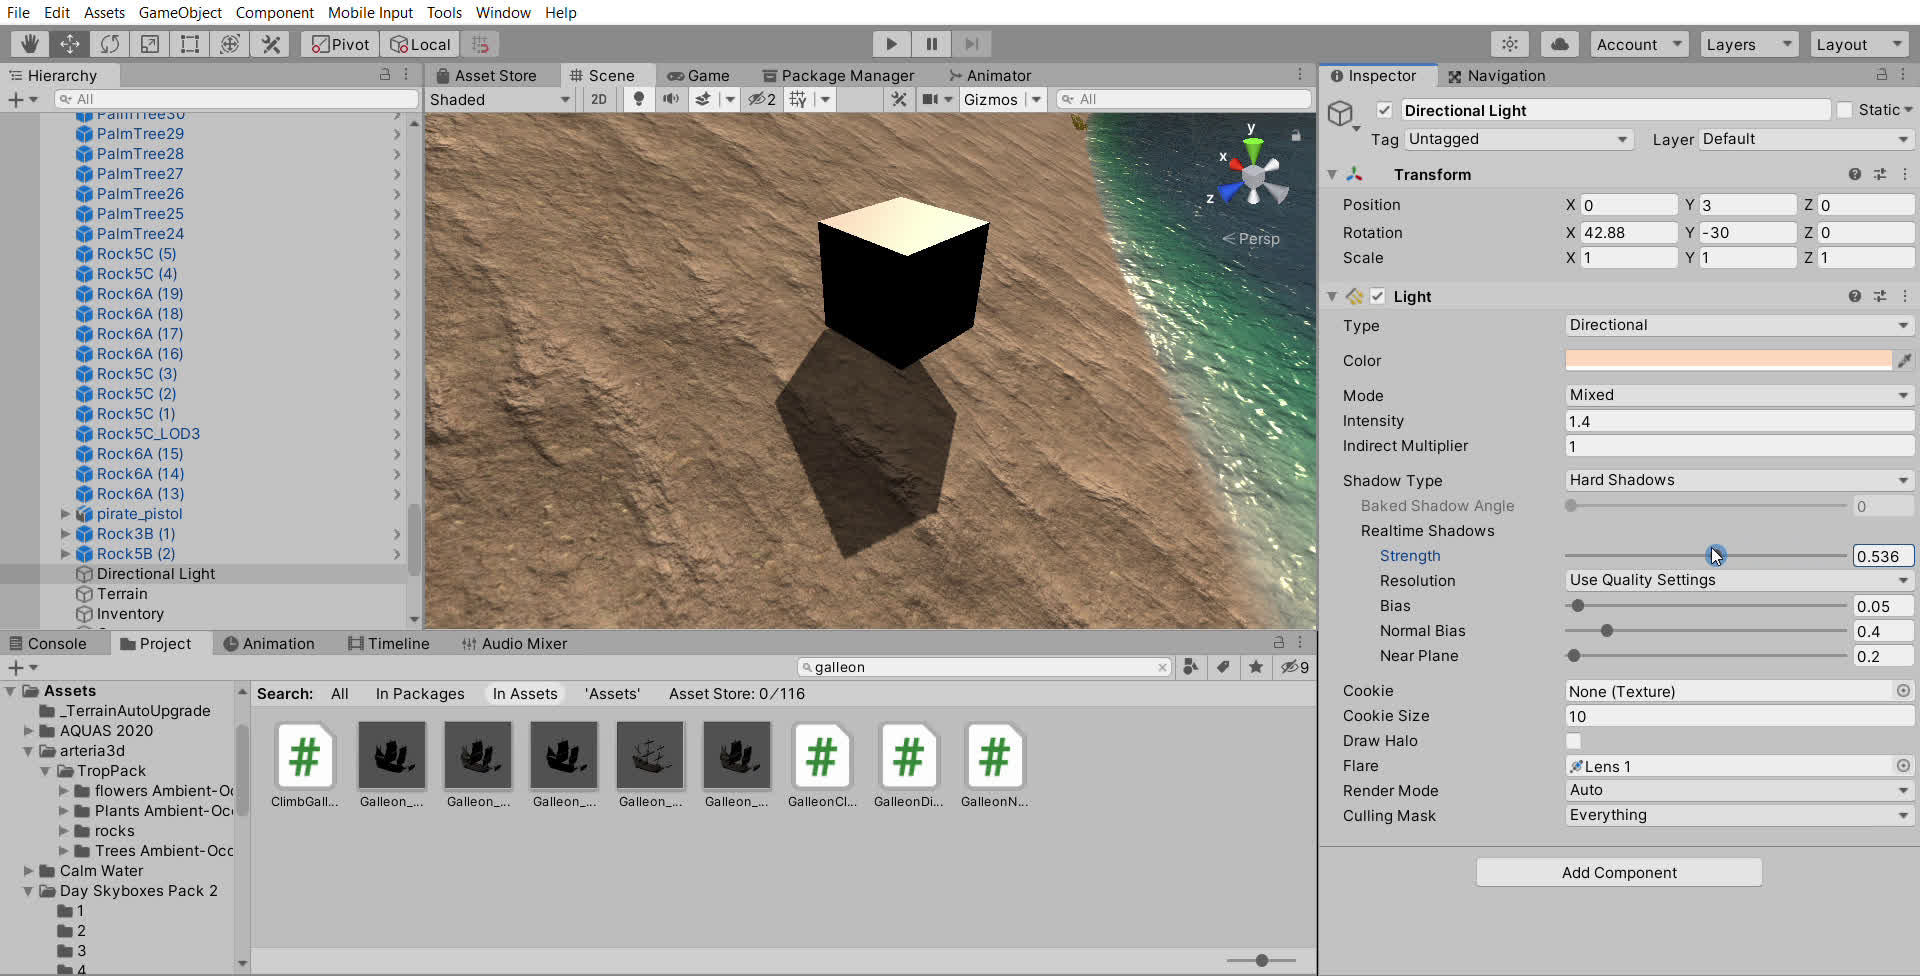Open the Shadow Type dropdown
Screen dimensions: 1920x976
(x=1737, y=480)
